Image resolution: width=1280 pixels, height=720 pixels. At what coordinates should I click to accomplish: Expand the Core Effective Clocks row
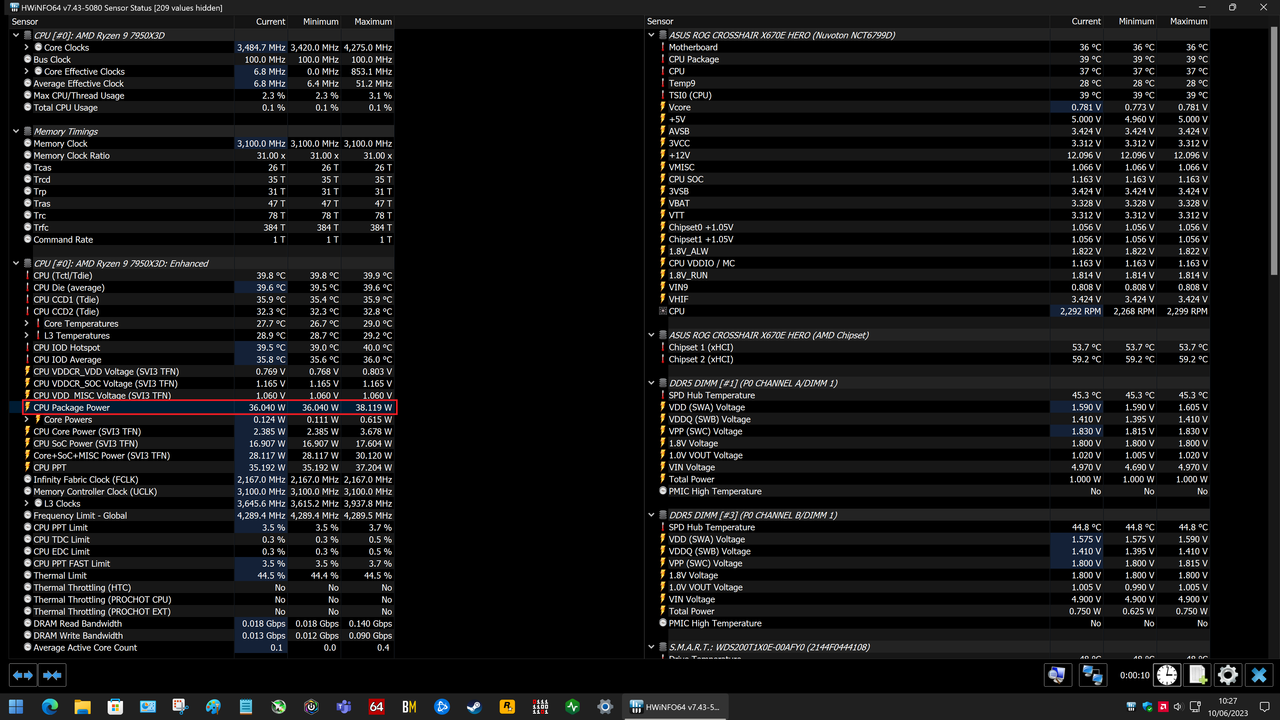(x=27, y=71)
